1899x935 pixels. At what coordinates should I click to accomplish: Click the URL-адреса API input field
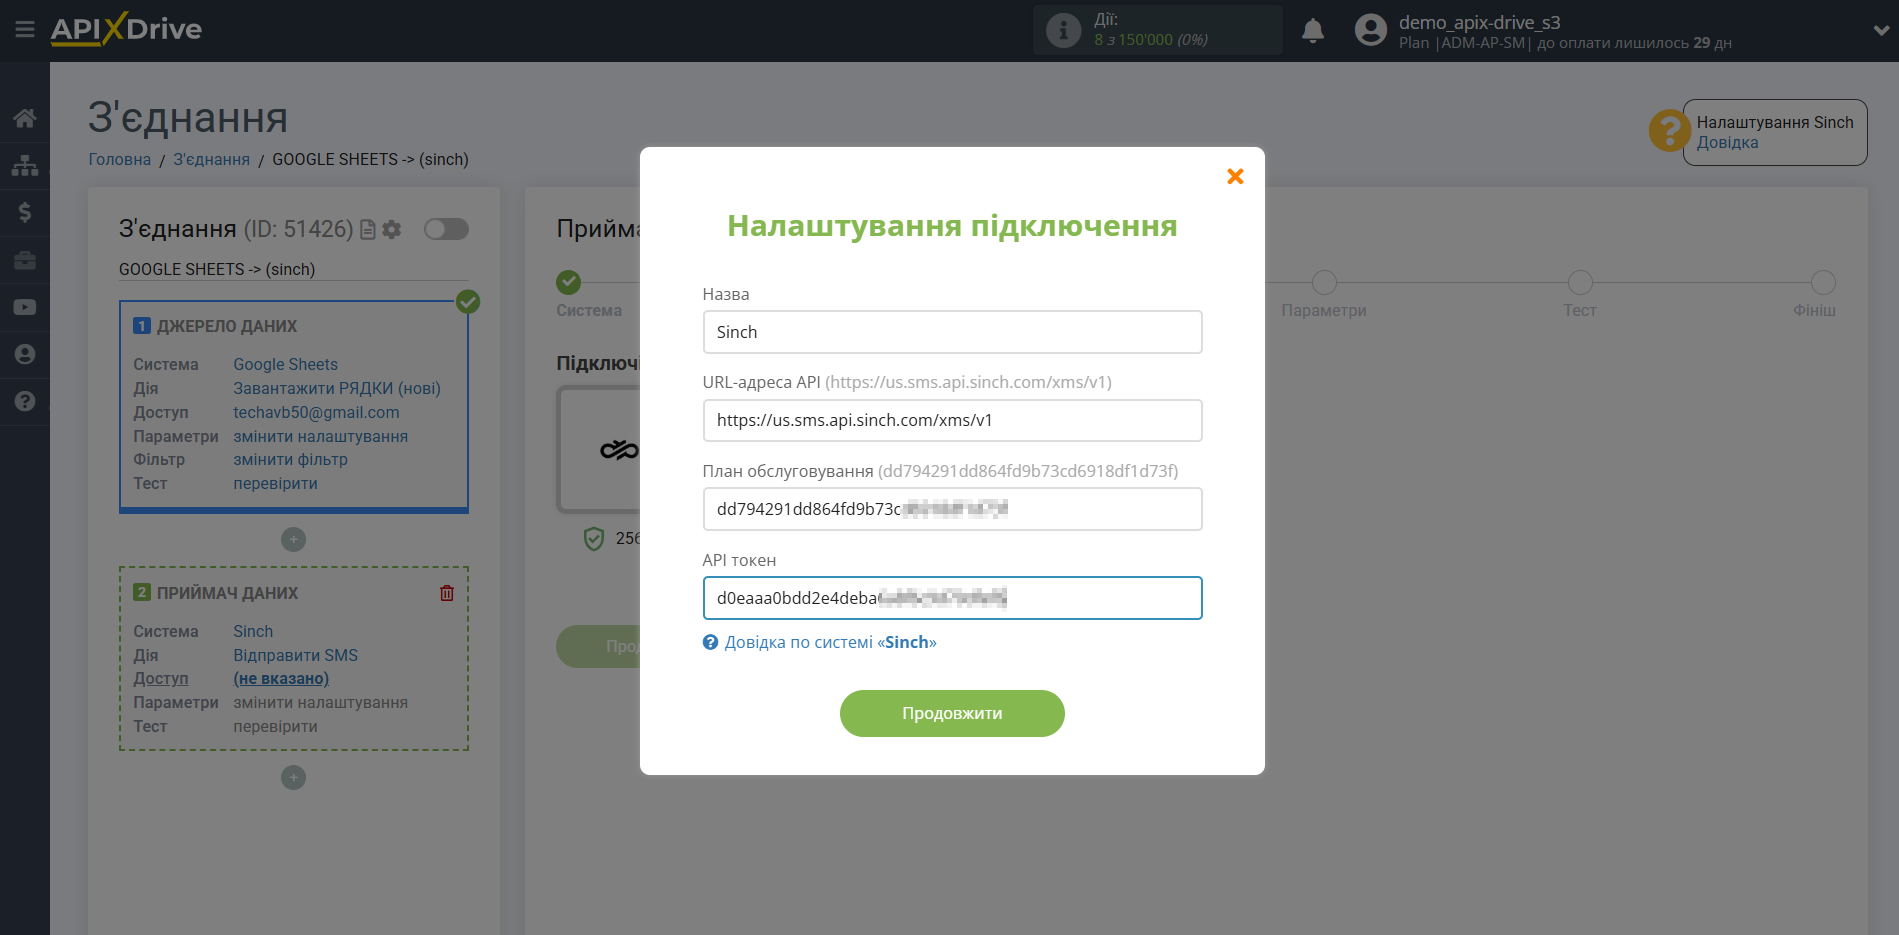952,420
